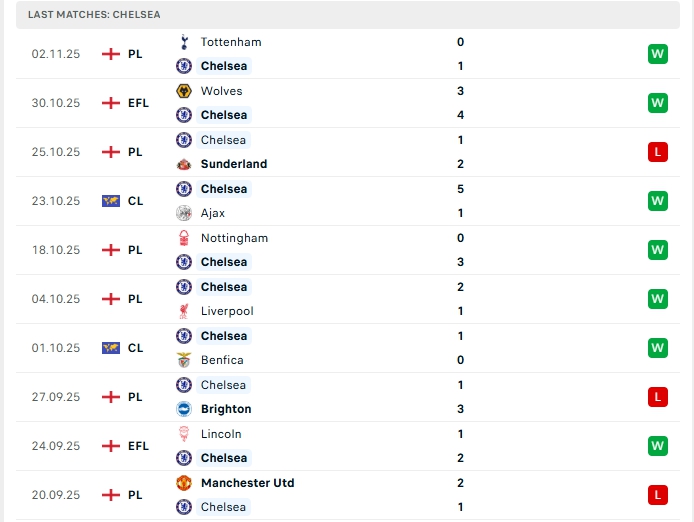Click the Lincoln club crest icon
The width and height of the screenshot is (694, 522).
[184, 434]
